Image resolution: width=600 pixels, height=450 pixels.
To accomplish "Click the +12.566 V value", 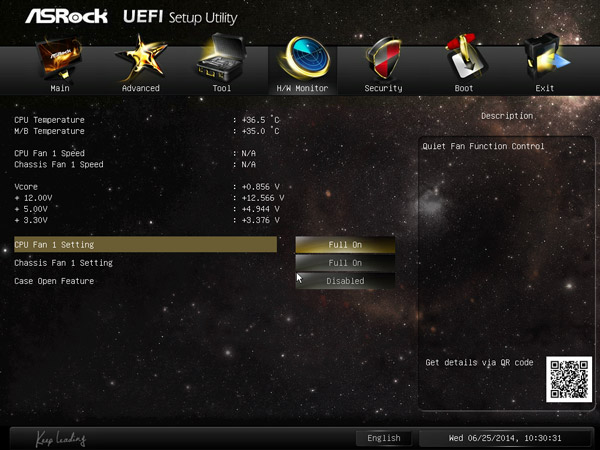I will (x=262, y=198).
